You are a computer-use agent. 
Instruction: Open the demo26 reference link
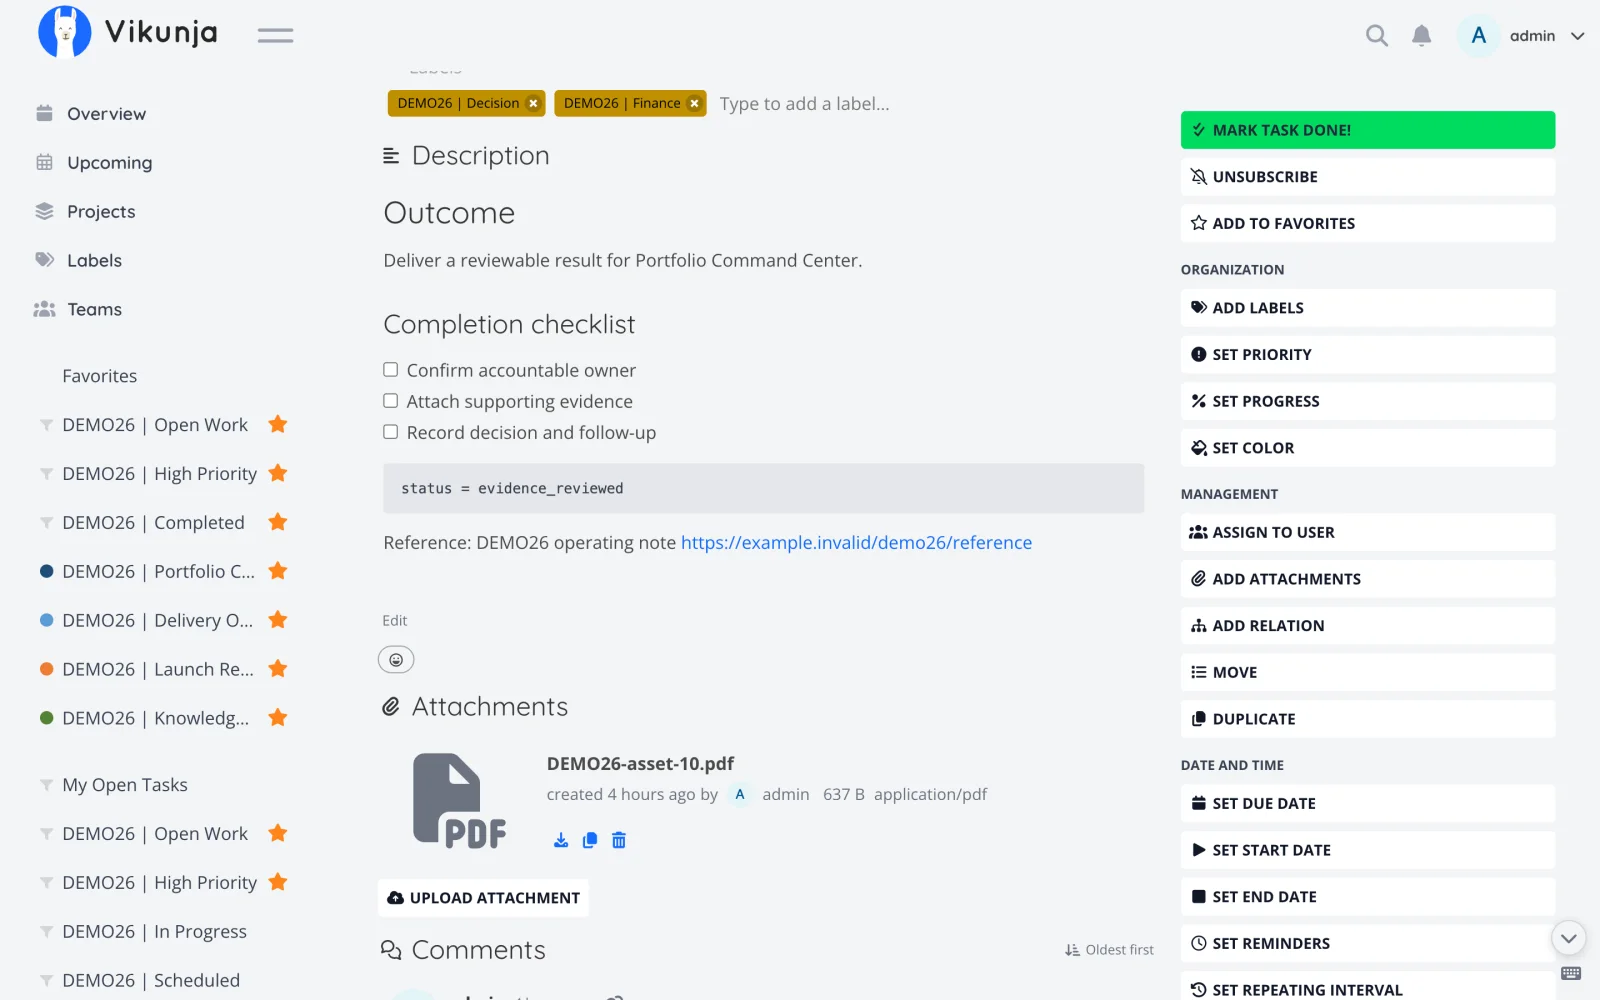click(x=856, y=543)
